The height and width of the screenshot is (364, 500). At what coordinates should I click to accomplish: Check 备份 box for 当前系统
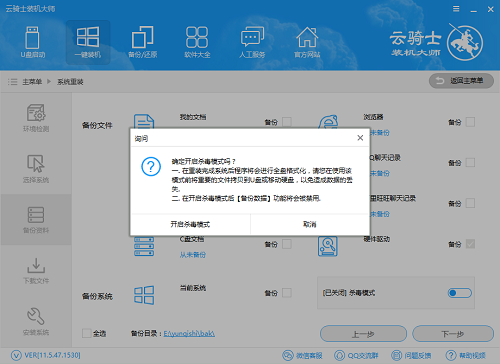pos(287,293)
